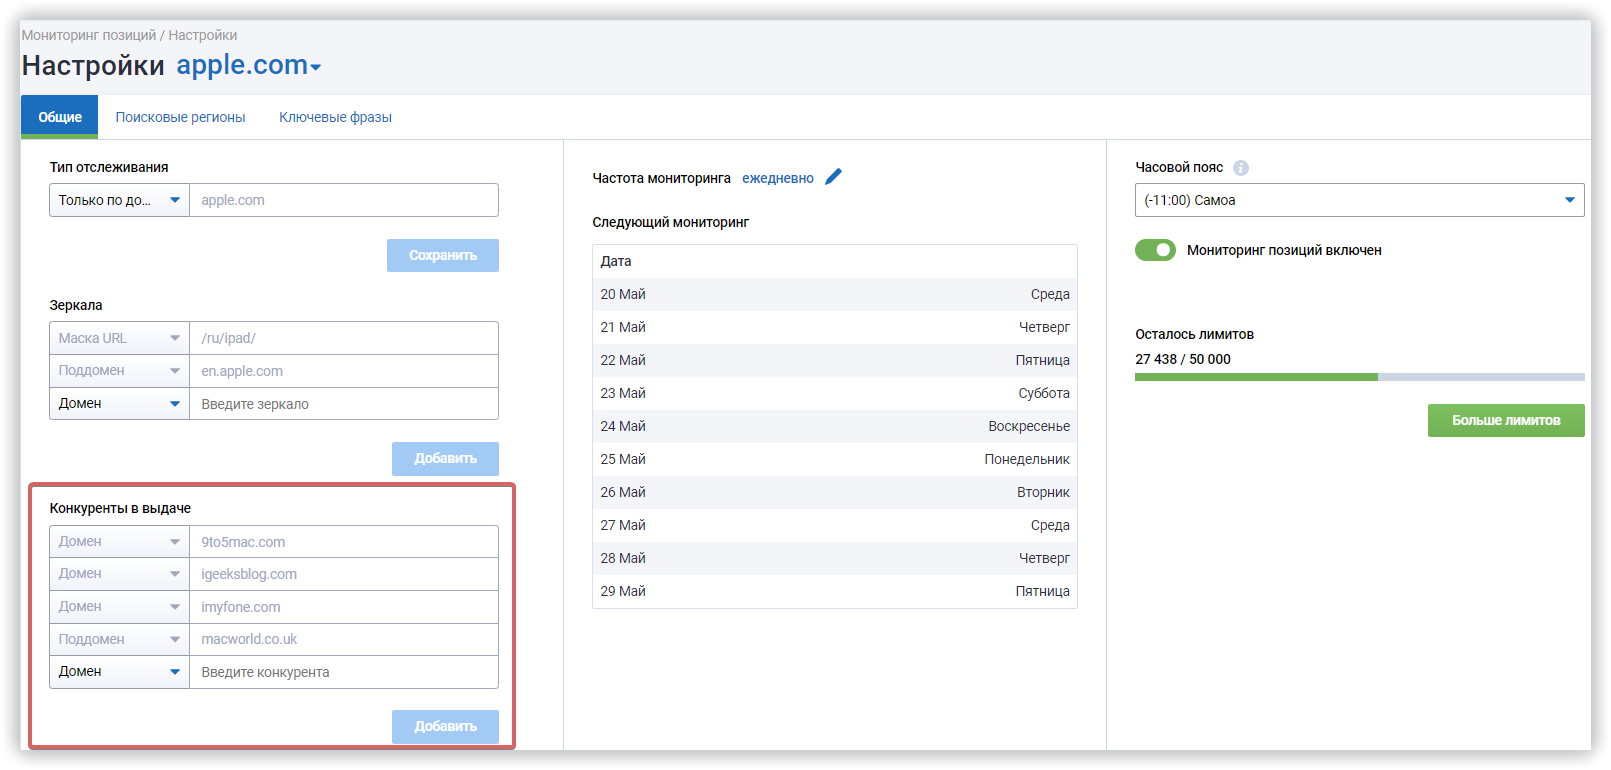Click the 9to5mac.com competitor field
Screen dimensions: 1611x770
[344, 542]
